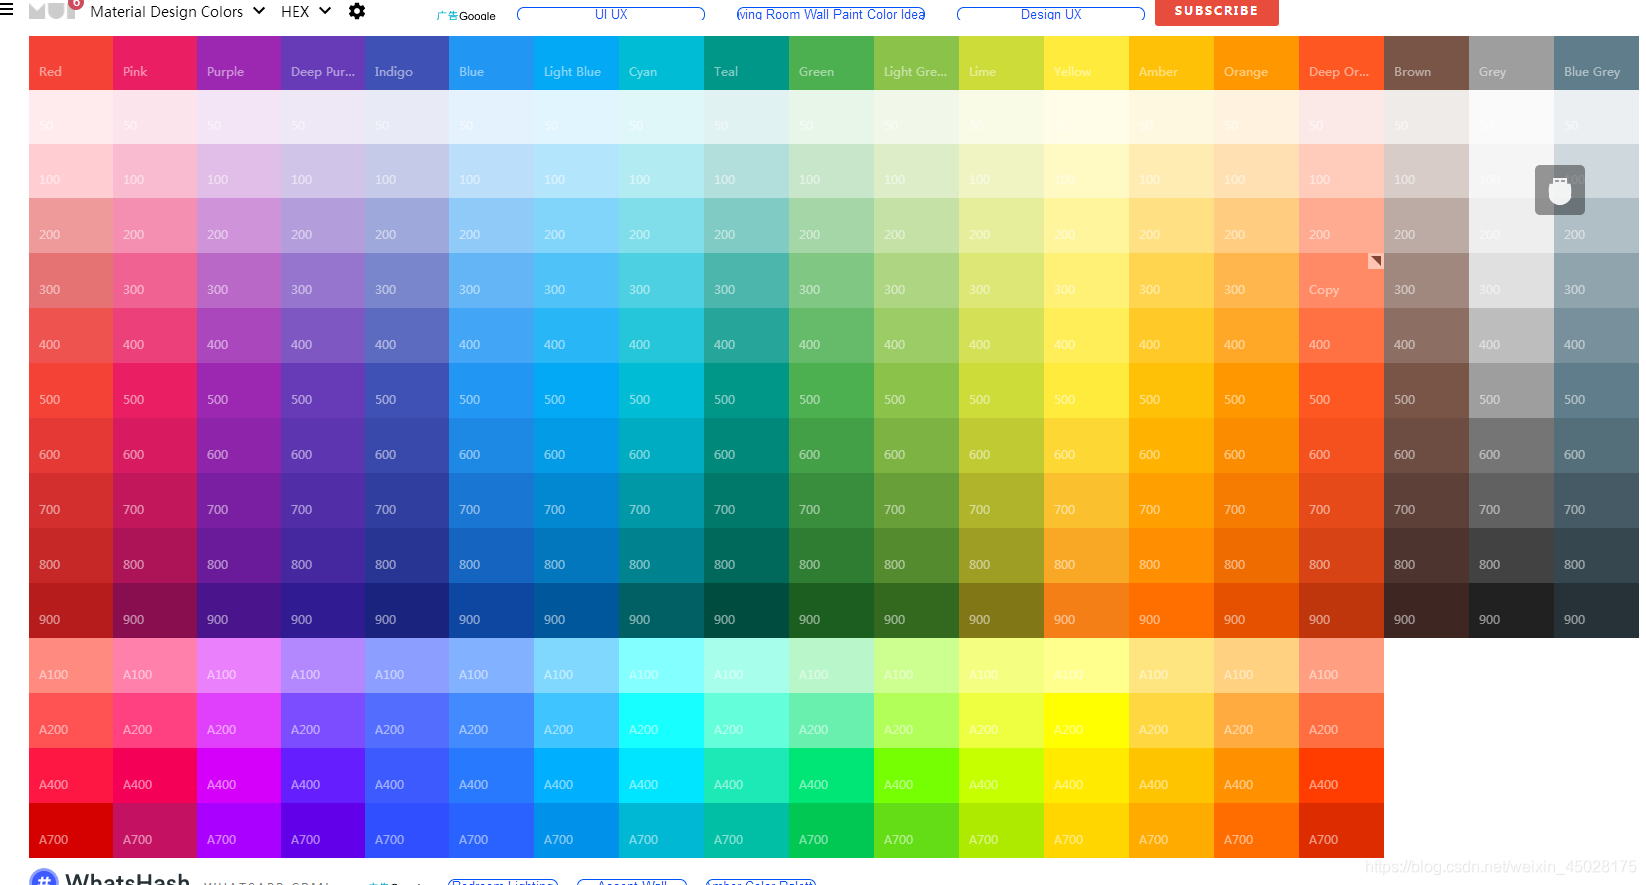Open the UI UX ad link
The height and width of the screenshot is (885, 1646).
coord(611,14)
